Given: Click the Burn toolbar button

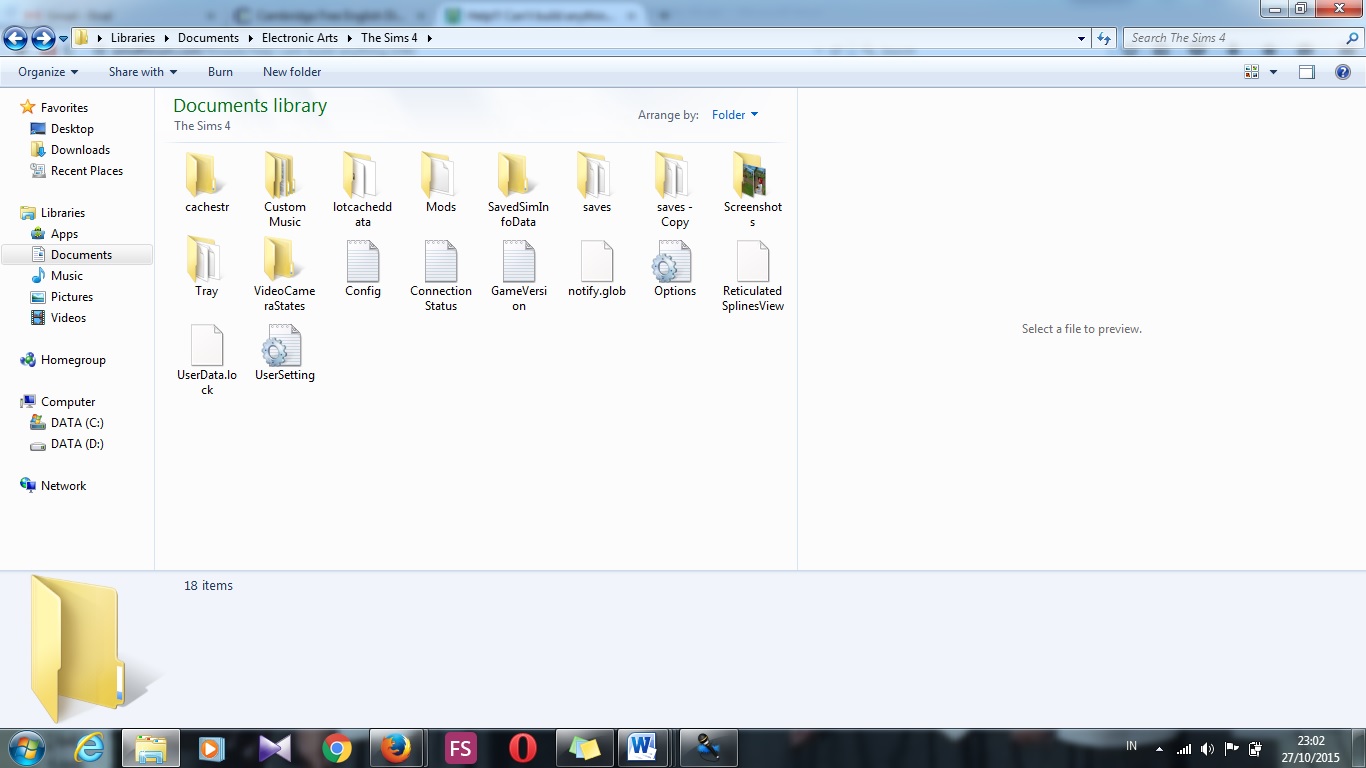Looking at the screenshot, I should 220,72.
